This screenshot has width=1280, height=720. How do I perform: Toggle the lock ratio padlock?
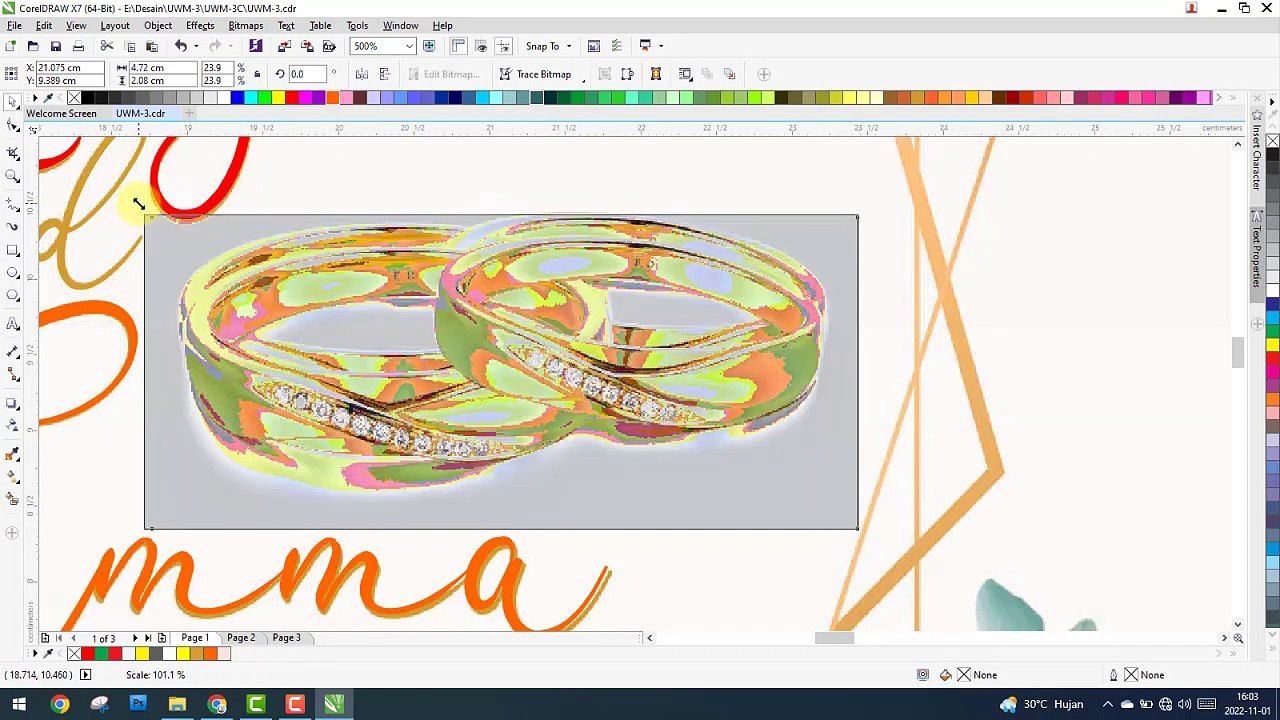pos(256,74)
